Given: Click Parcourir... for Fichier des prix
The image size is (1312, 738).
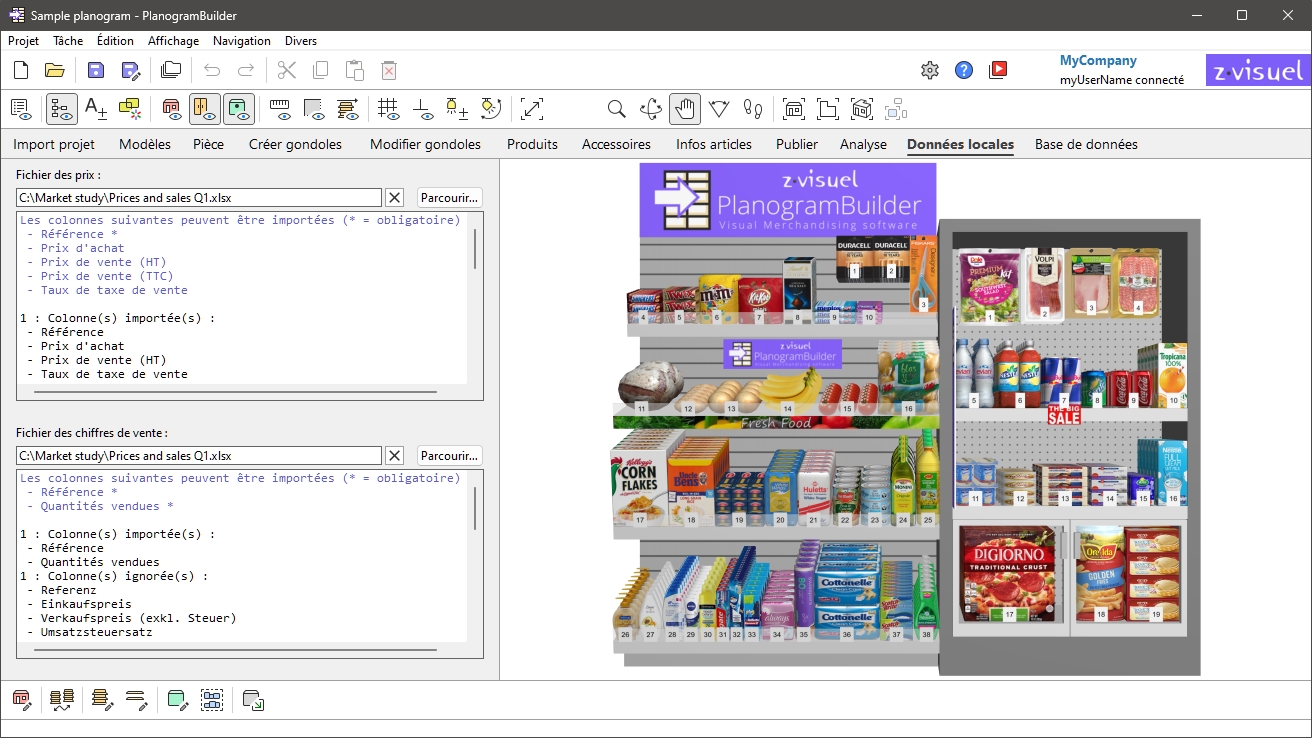Looking at the screenshot, I should tap(450, 198).
